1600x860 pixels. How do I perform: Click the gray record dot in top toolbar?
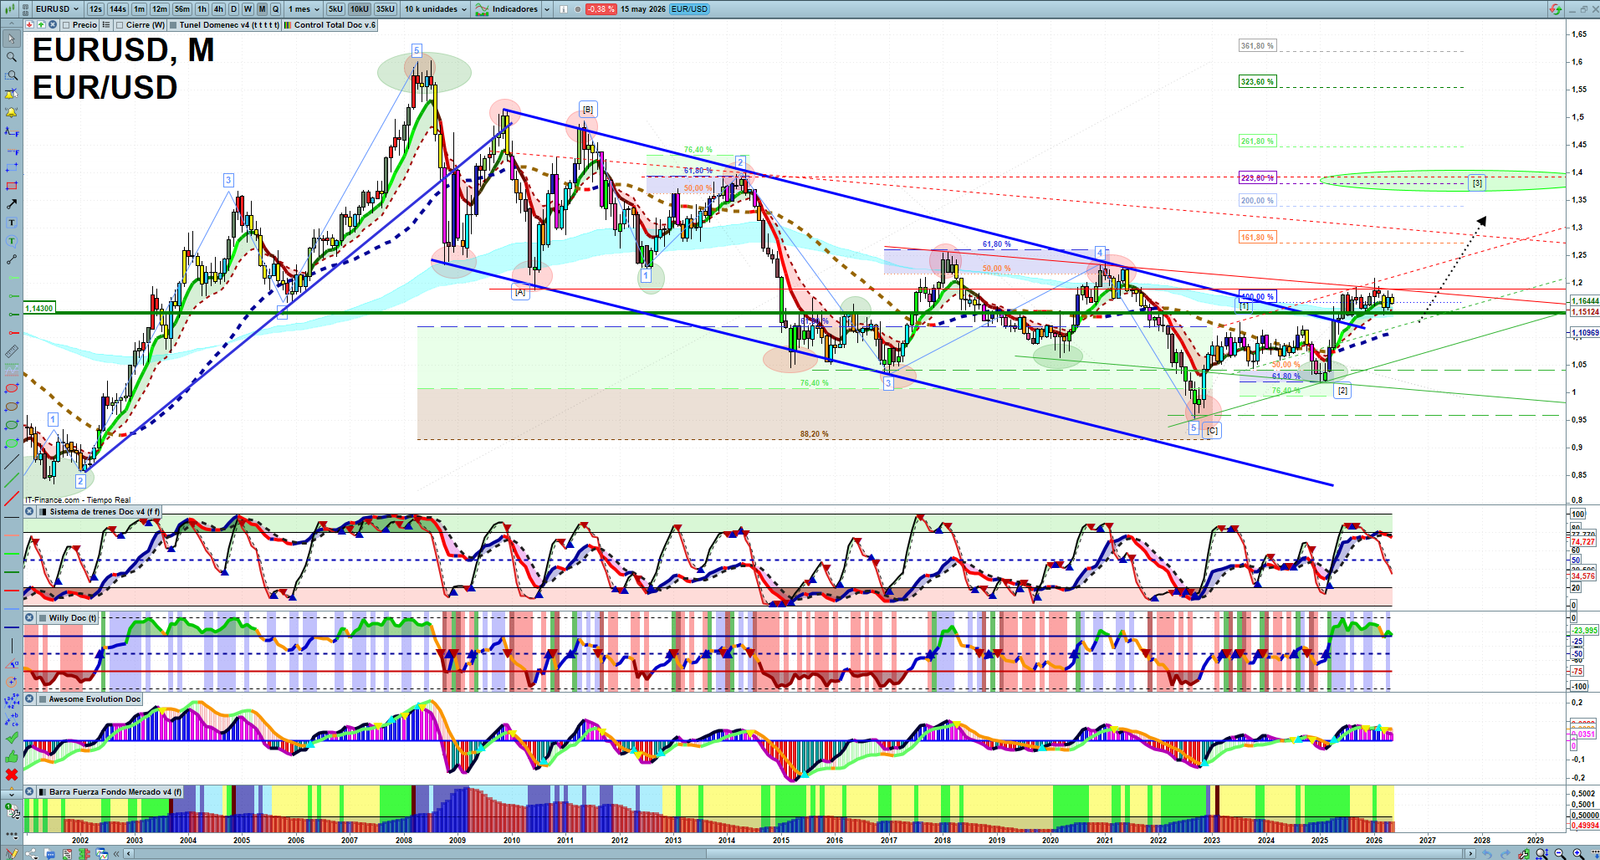(x=577, y=9)
